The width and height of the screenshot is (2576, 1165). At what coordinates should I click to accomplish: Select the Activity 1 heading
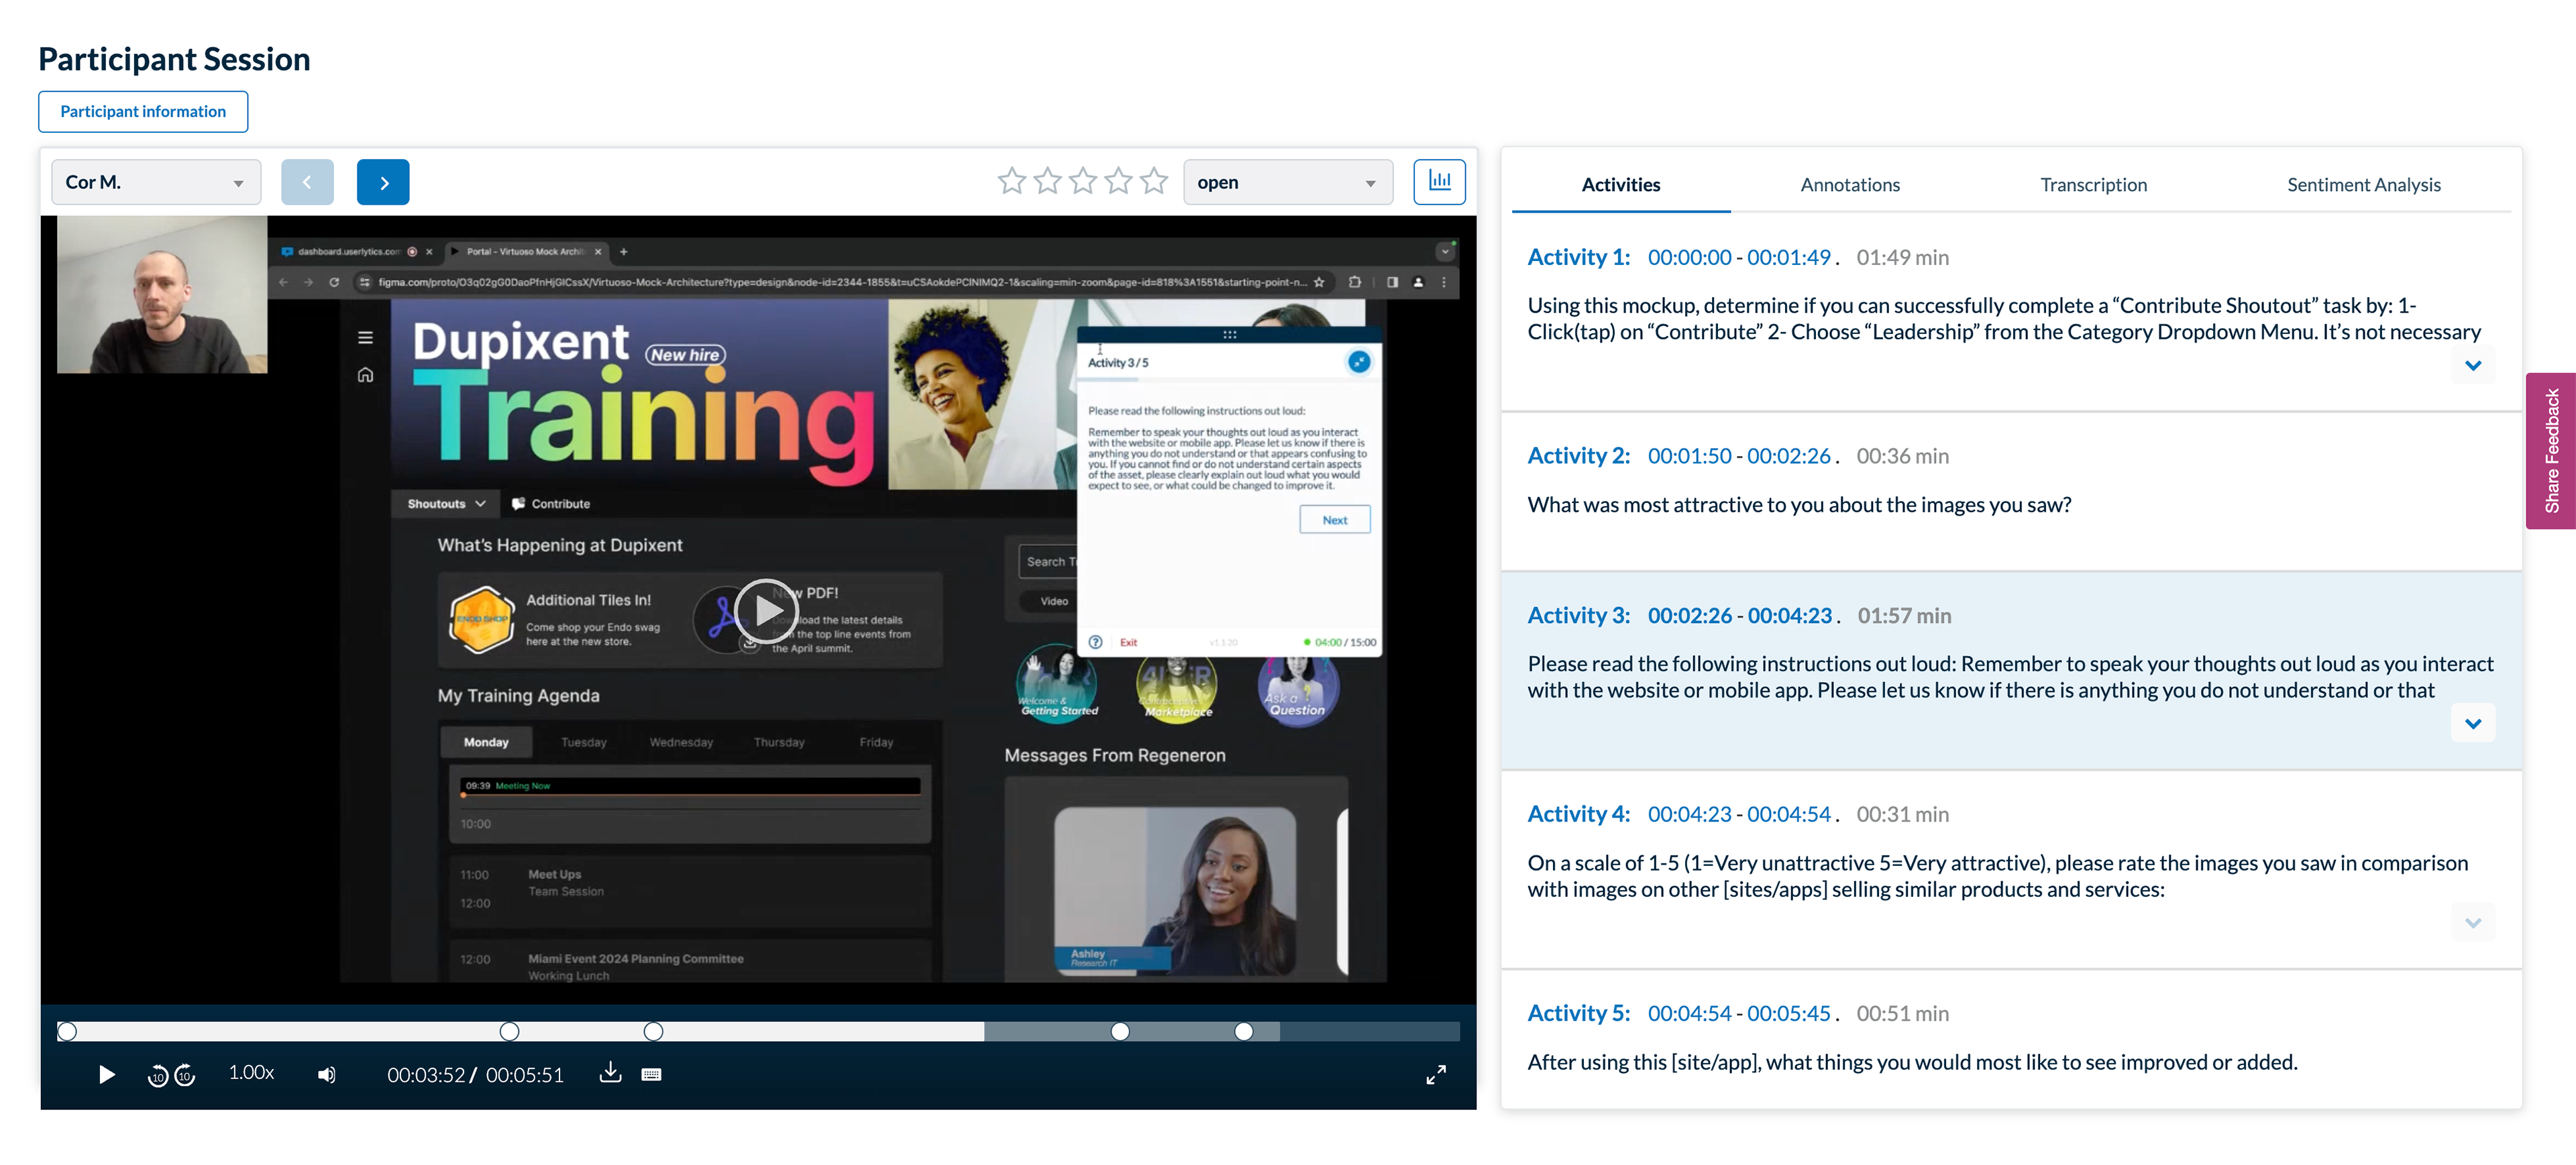pyautogui.click(x=1578, y=257)
